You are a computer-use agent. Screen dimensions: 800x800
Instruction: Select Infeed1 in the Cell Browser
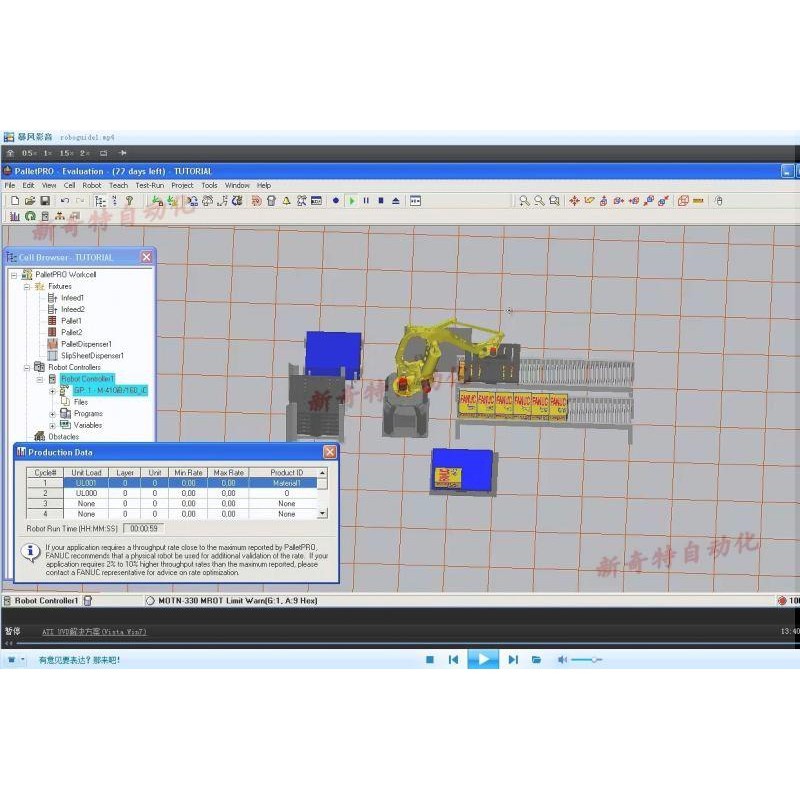pyautogui.click(x=72, y=298)
